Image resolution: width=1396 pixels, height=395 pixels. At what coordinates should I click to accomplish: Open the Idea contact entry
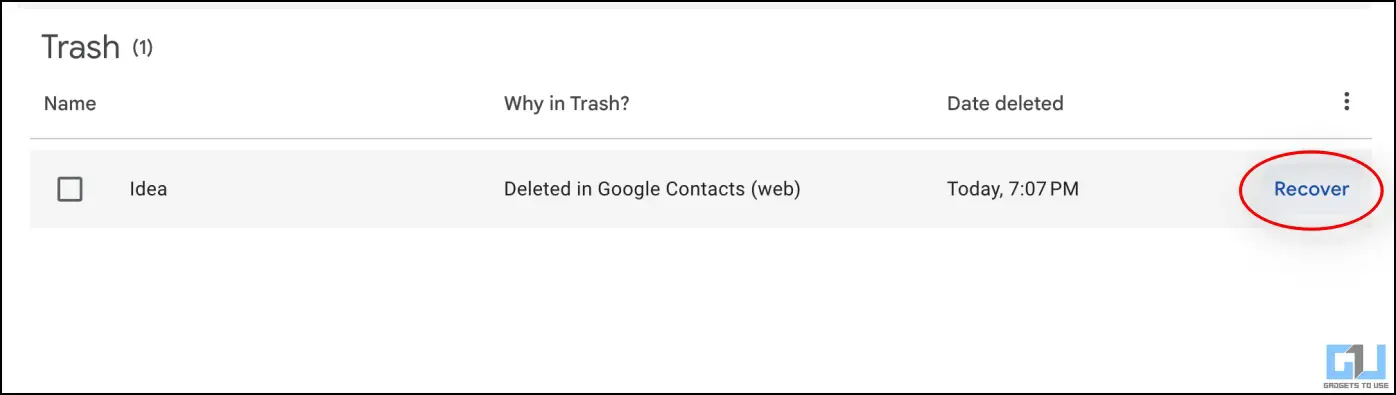pyautogui.click(x=148, y=189)
